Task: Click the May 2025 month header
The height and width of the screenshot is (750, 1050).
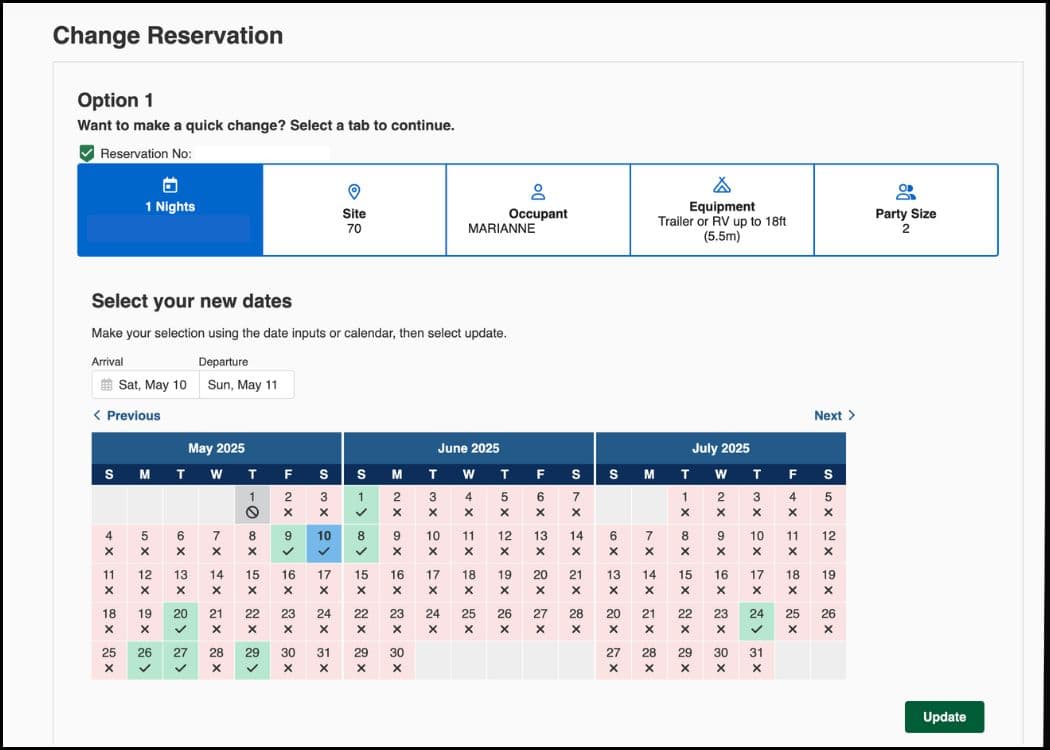Action: click(216, 448)
